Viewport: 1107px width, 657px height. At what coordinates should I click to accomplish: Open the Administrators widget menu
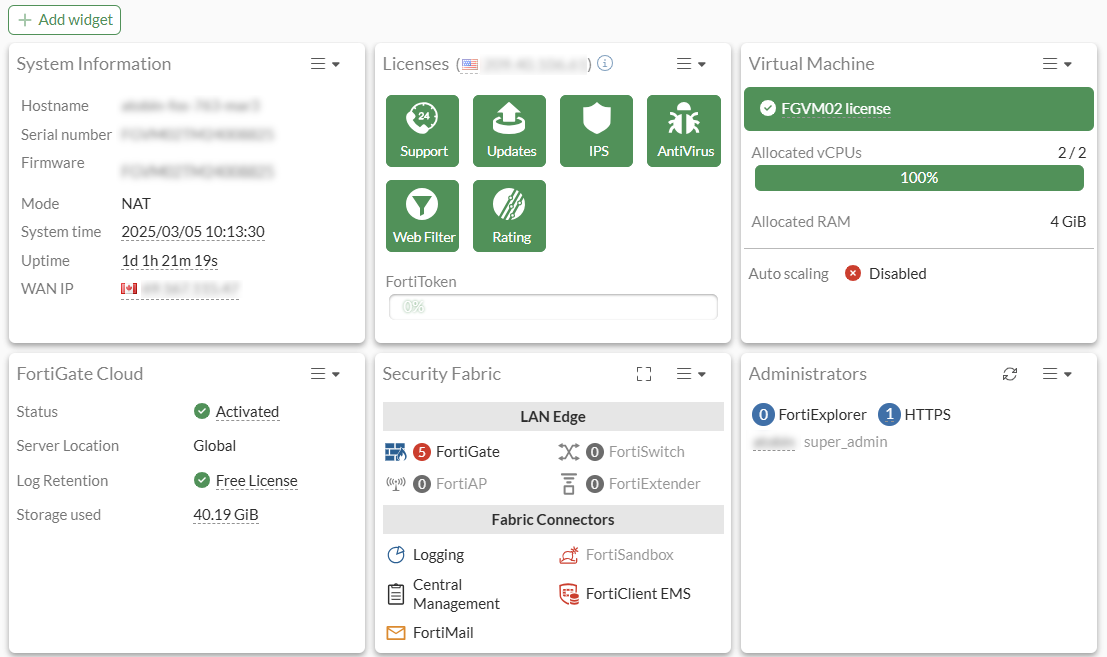(1057, 374)
